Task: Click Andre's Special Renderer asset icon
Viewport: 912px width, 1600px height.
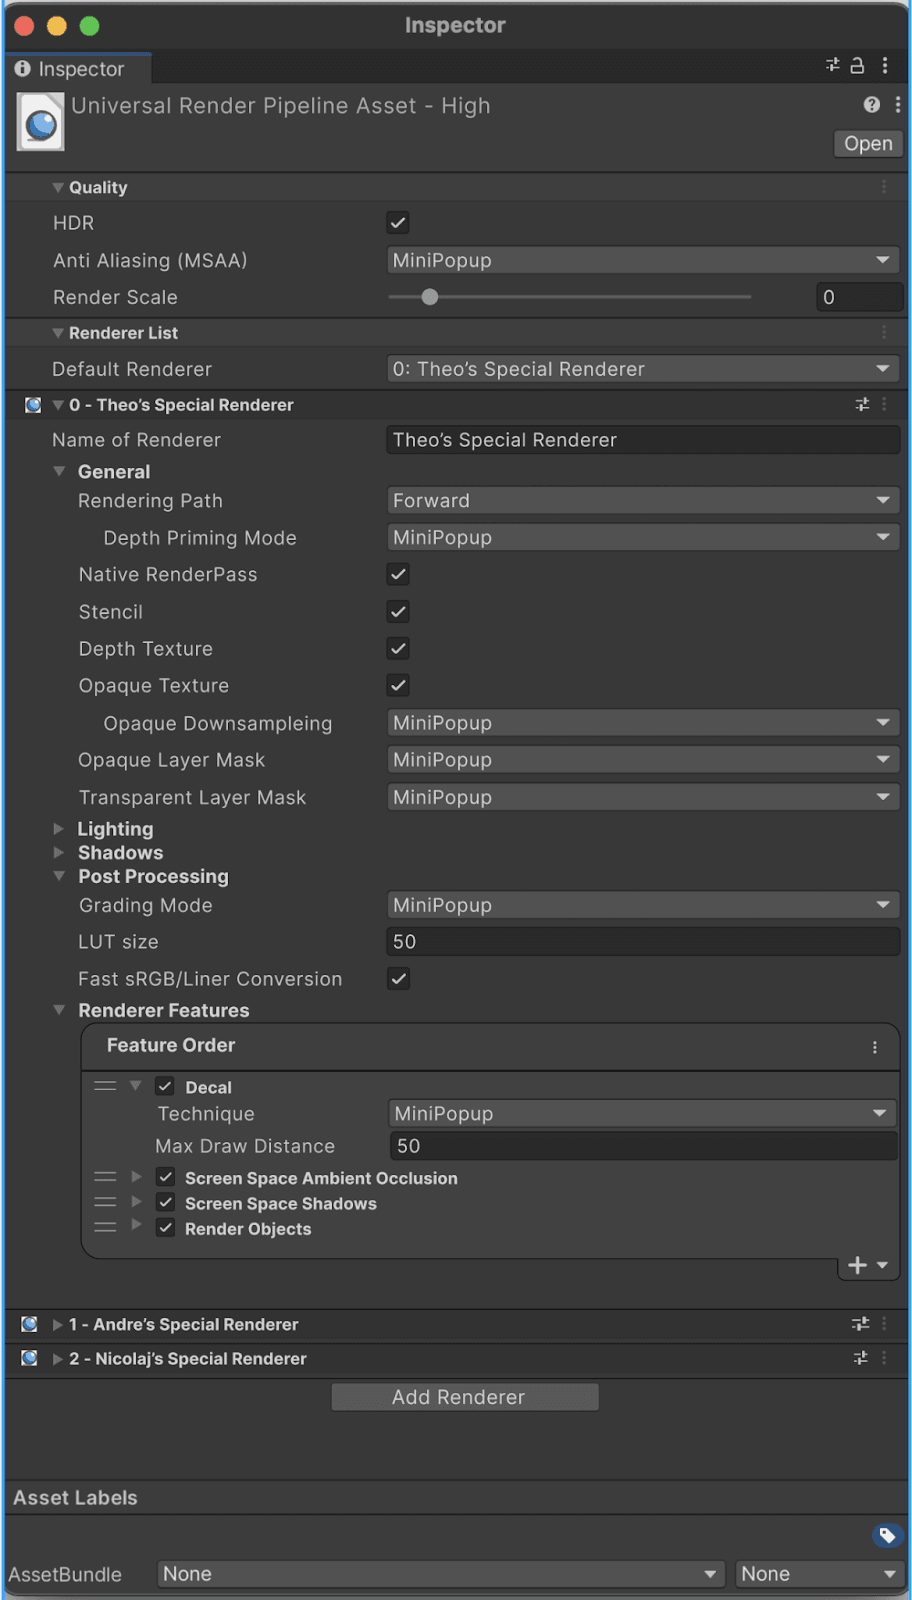Action: (x=30, y=1324)
